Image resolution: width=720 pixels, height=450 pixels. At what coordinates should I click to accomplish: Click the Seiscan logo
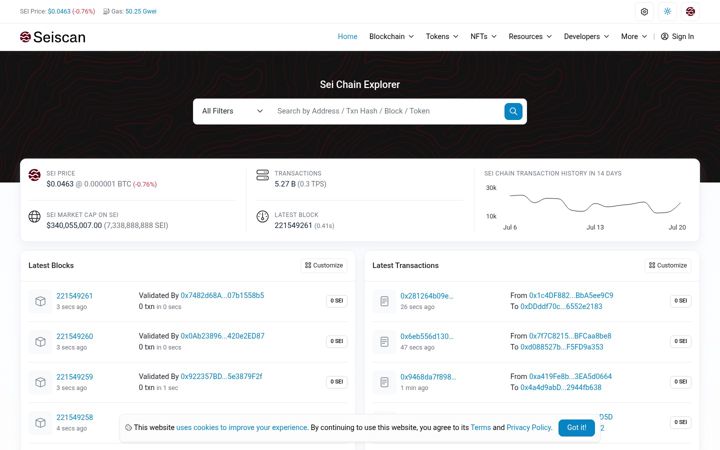(52, 37)
